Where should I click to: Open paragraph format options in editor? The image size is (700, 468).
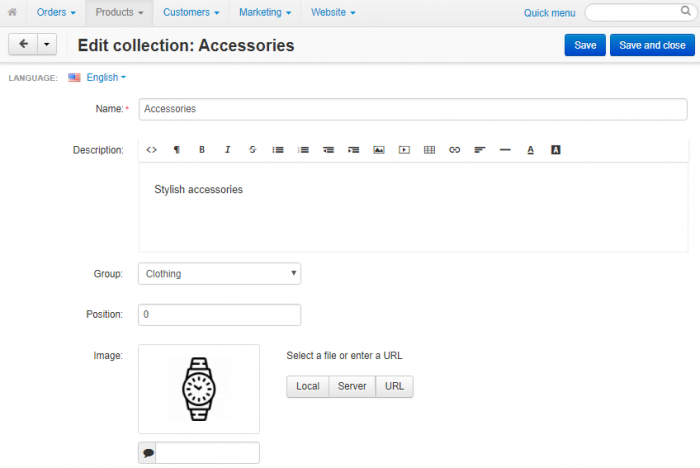coord(177,150)
